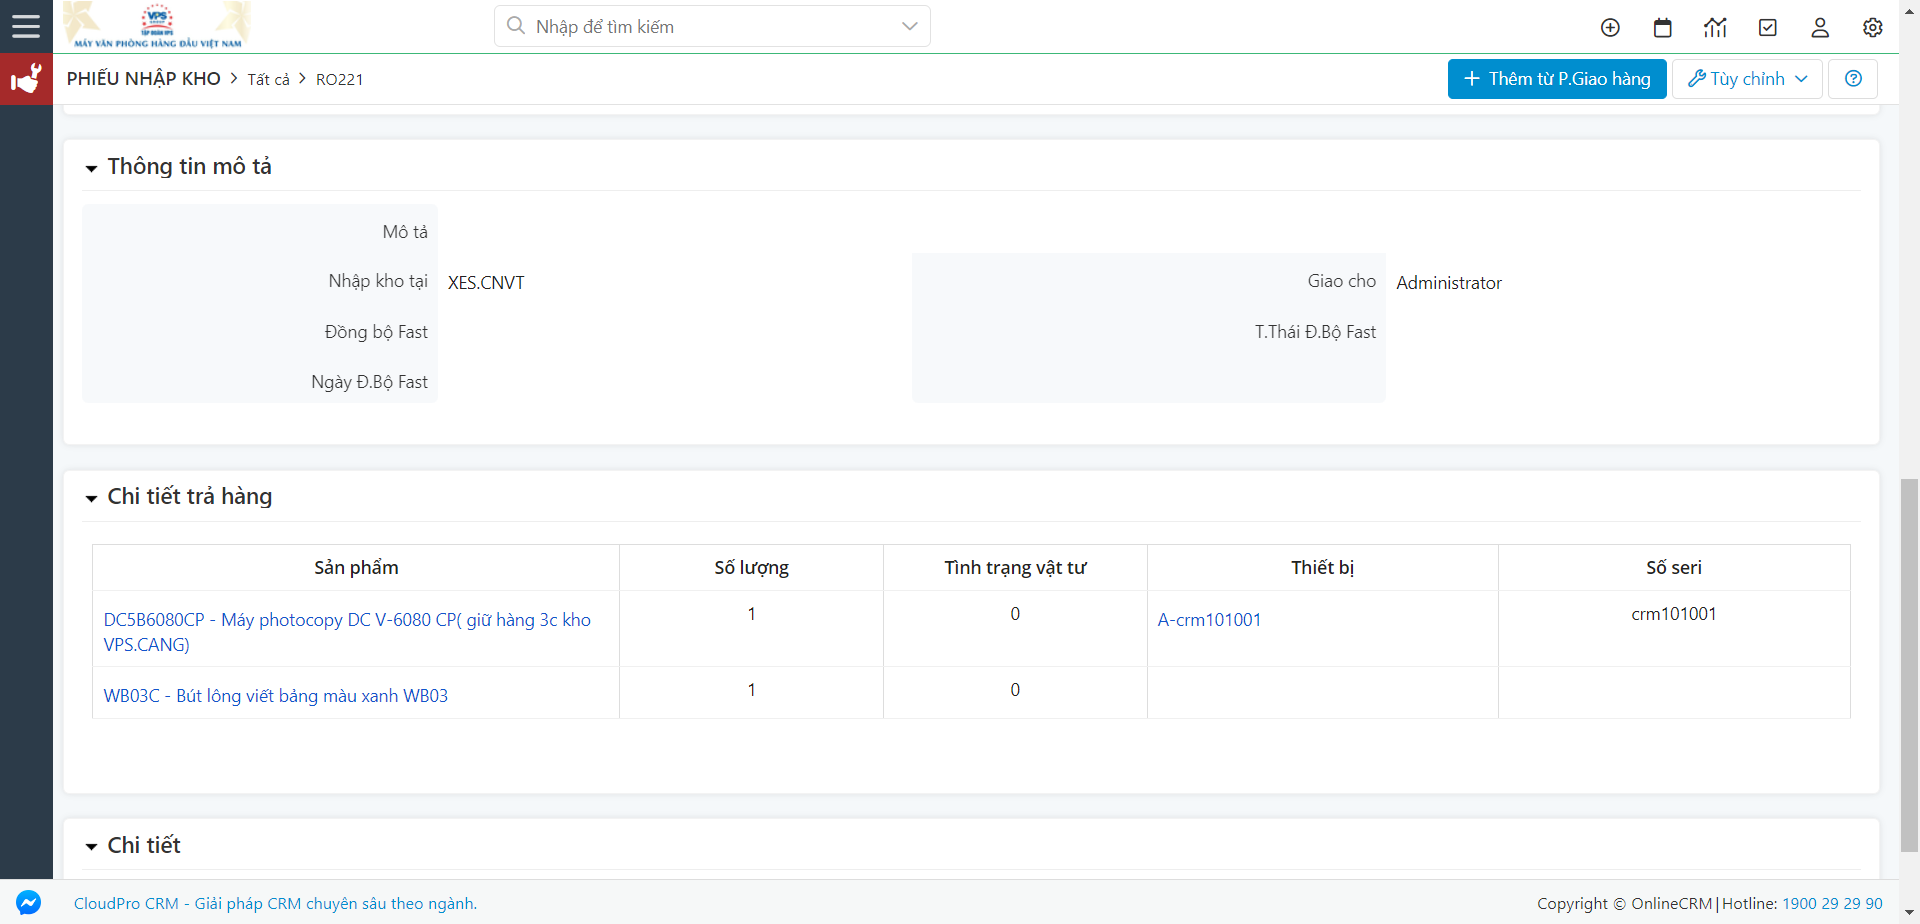Screen dimensions: 1920x924
Task: Open the quick create plus icon
Action: click(x=1610, y=28)
